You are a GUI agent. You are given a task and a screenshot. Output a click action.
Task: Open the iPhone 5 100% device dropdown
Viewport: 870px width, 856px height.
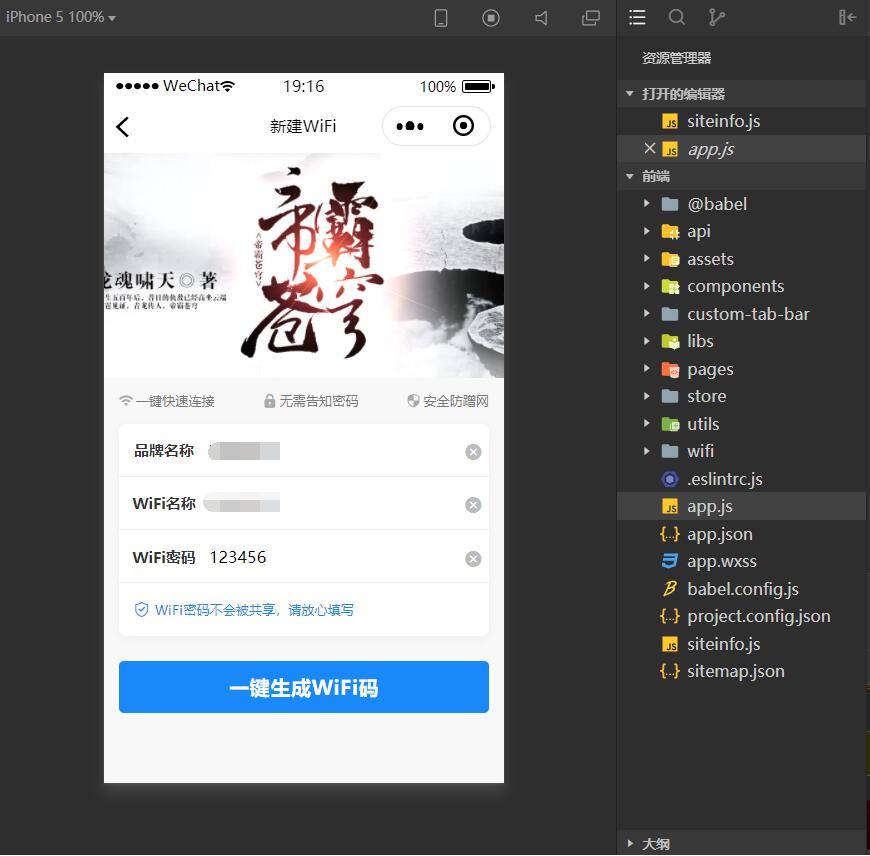(60, 17)
